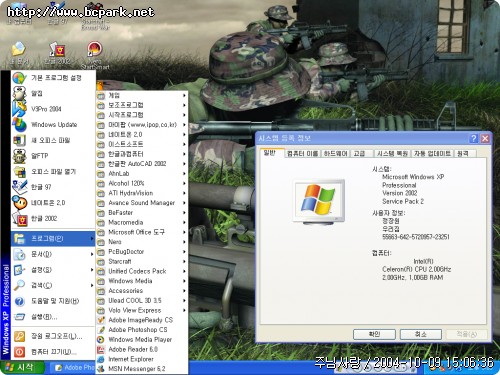Expand the 한글판 AutoCAD 2002 folder
500x375 pixels.
[142, 164]
